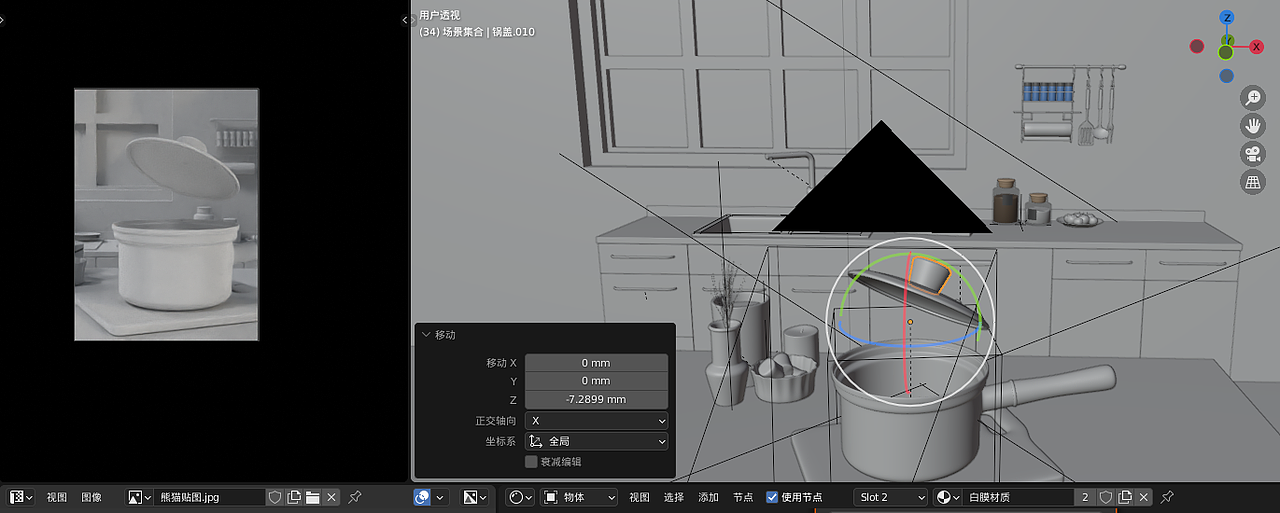The image size is (1280, 513).
Task: Click material user count 2 button
Action: pyautogui.click(x=1085, y=497)
